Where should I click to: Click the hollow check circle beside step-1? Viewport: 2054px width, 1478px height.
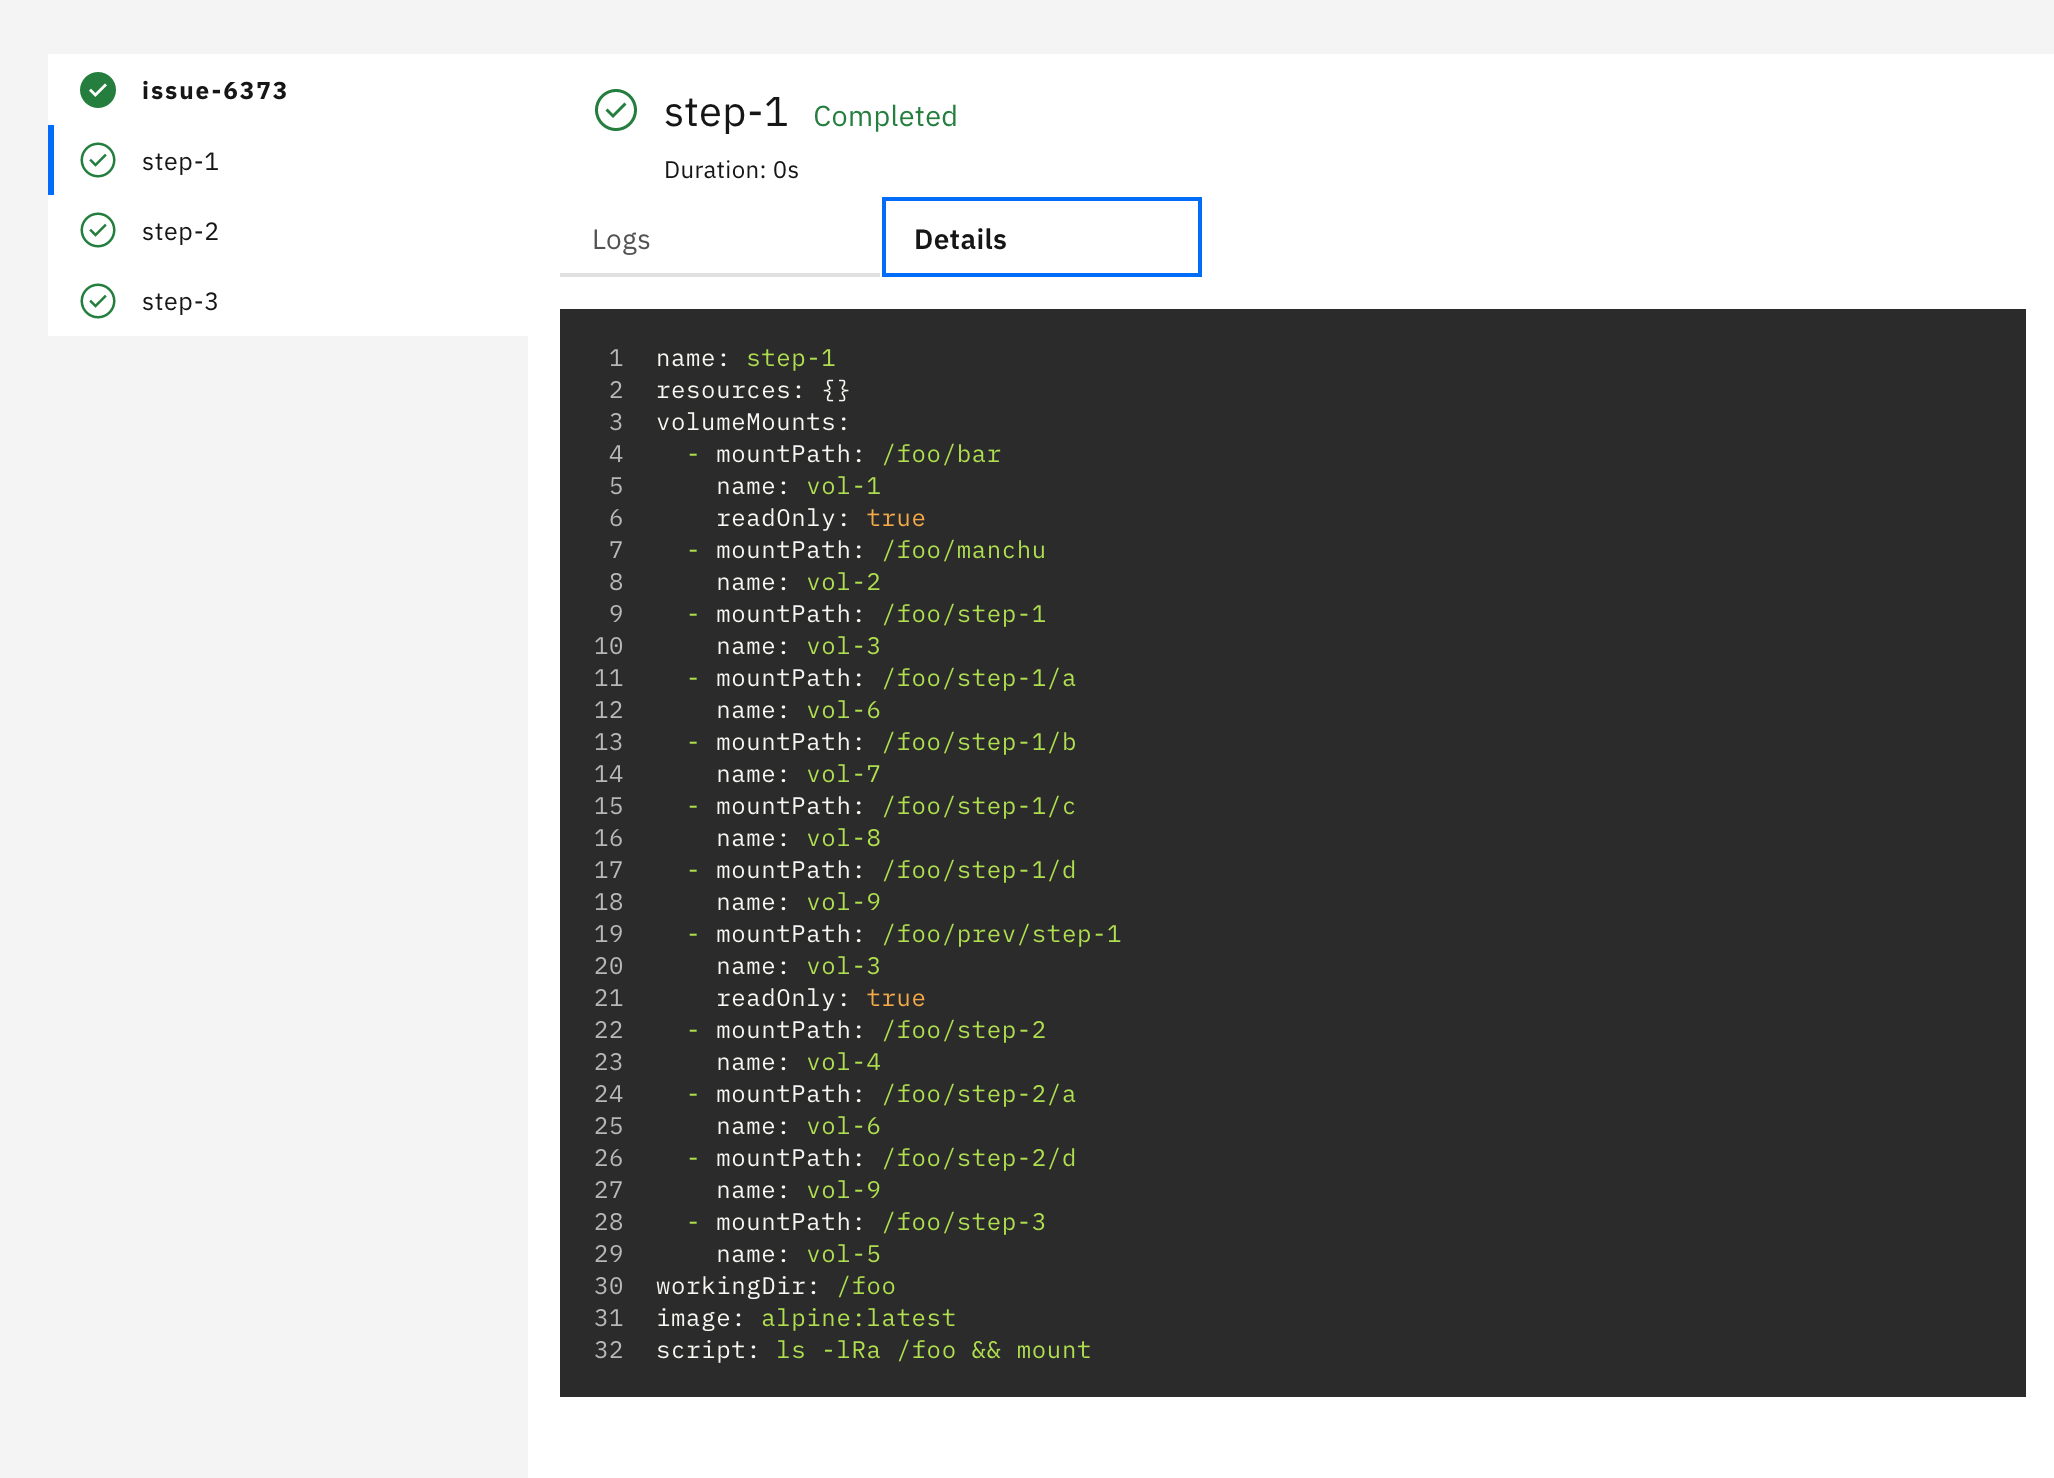coord(98,160)
